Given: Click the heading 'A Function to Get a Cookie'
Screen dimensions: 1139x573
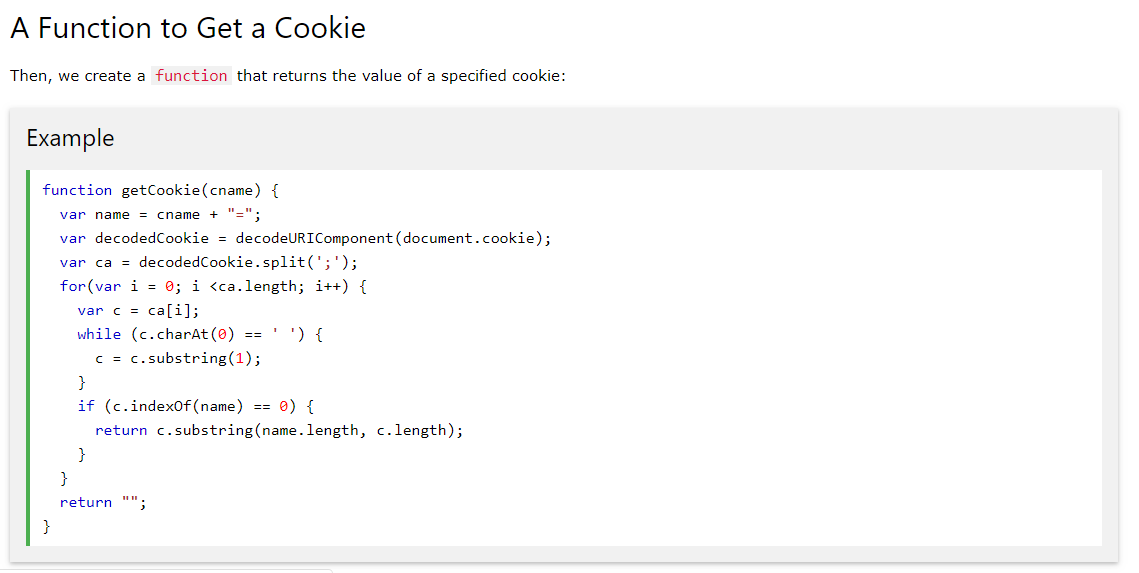Looking at the screenshot, I should (188, 28).
